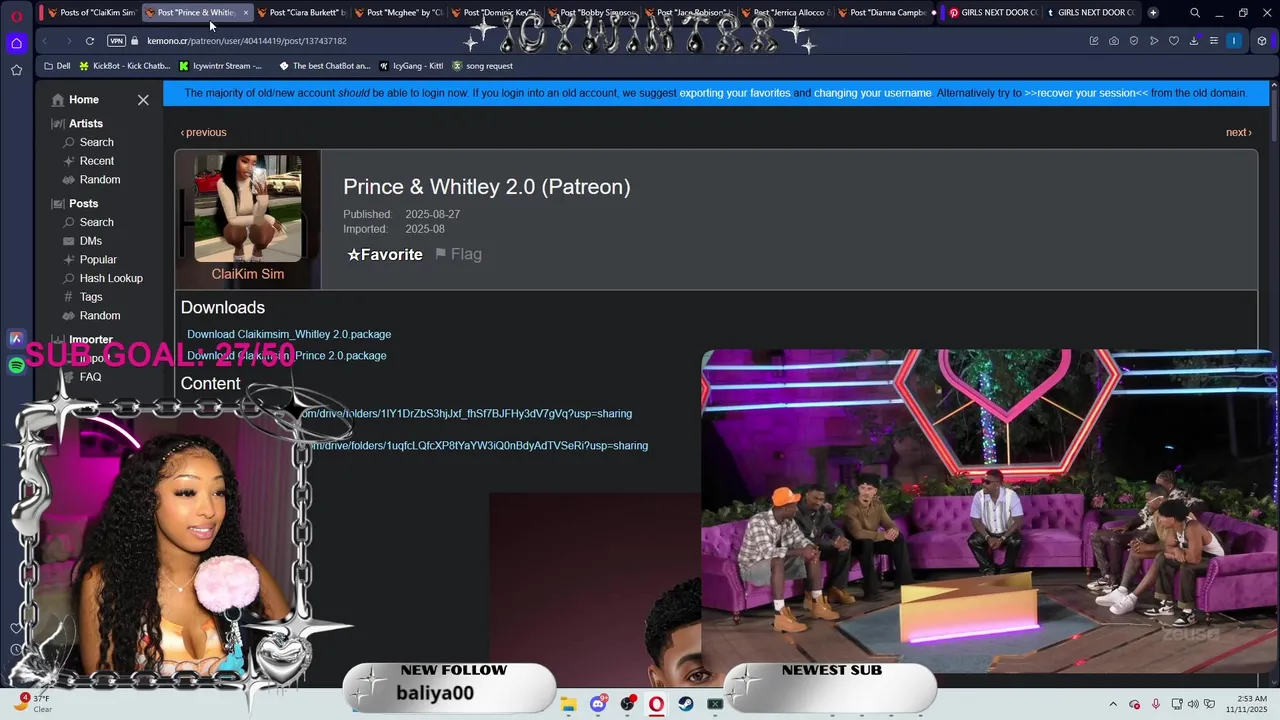The width and height of the screenshot is (1280, 720).
Task: Click the Opera sidebar home icon
Action: coord(16,43)
